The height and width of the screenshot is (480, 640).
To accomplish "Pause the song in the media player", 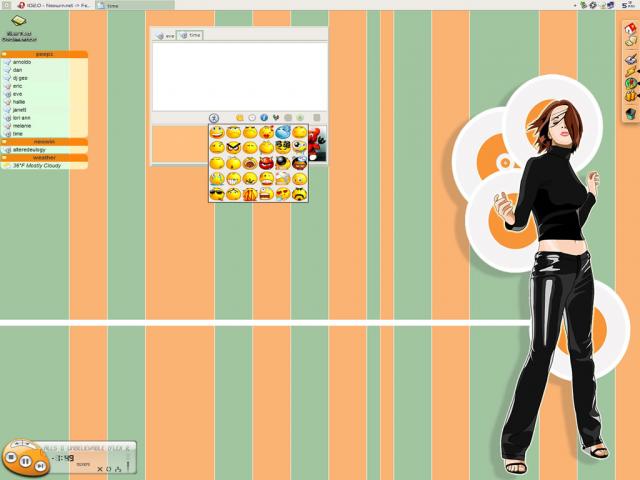I will coord(25,462).
